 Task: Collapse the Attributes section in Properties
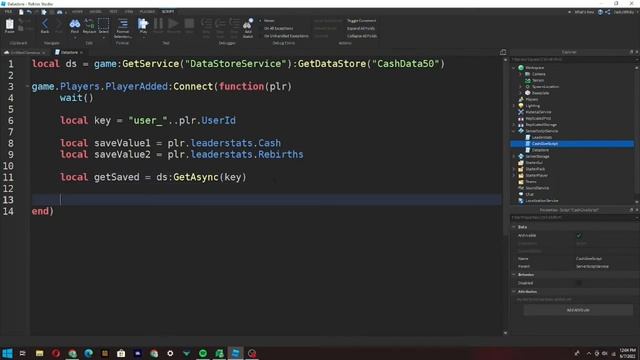click(514, 291)
